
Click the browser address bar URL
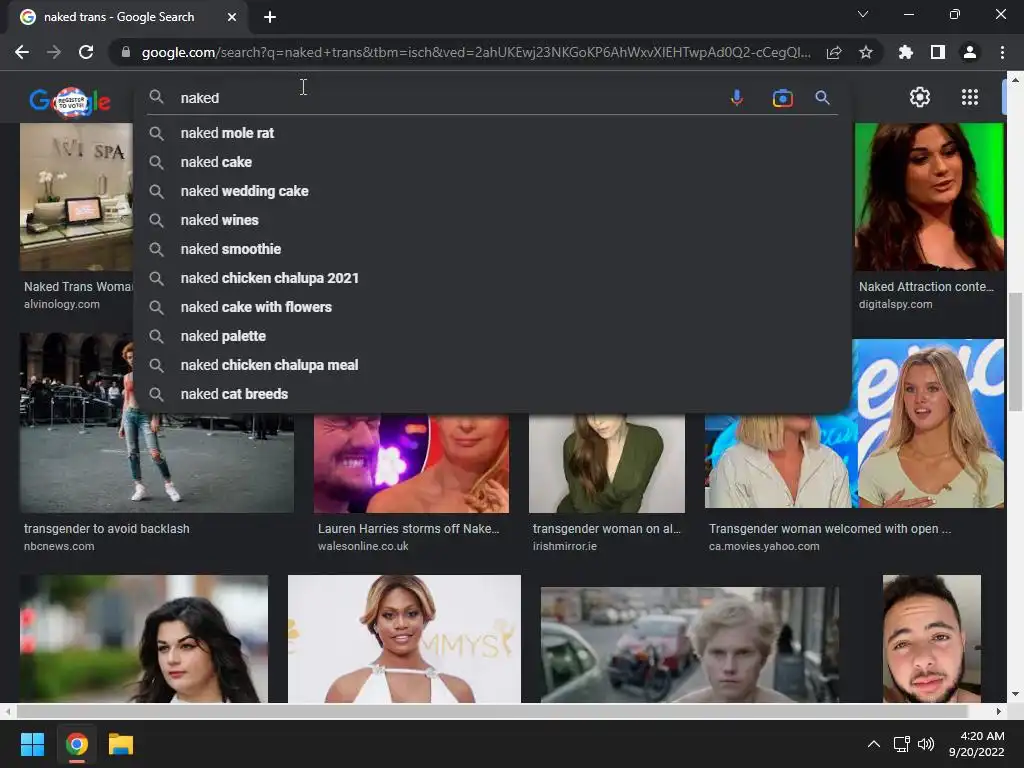tap(475, 52)
